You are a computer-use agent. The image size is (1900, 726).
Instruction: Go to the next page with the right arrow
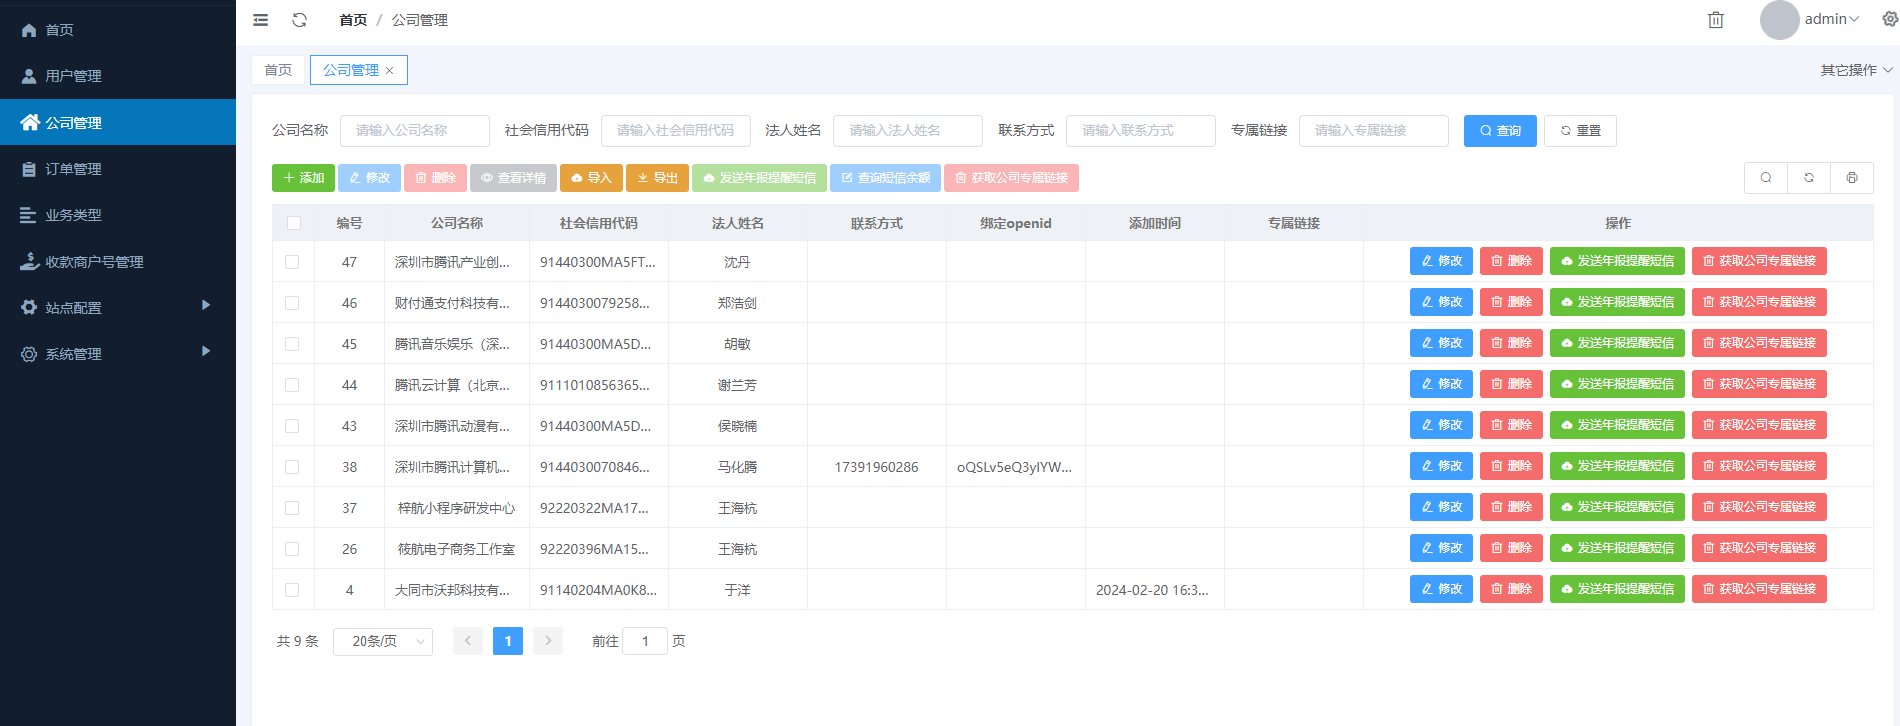tap(548, 641)
